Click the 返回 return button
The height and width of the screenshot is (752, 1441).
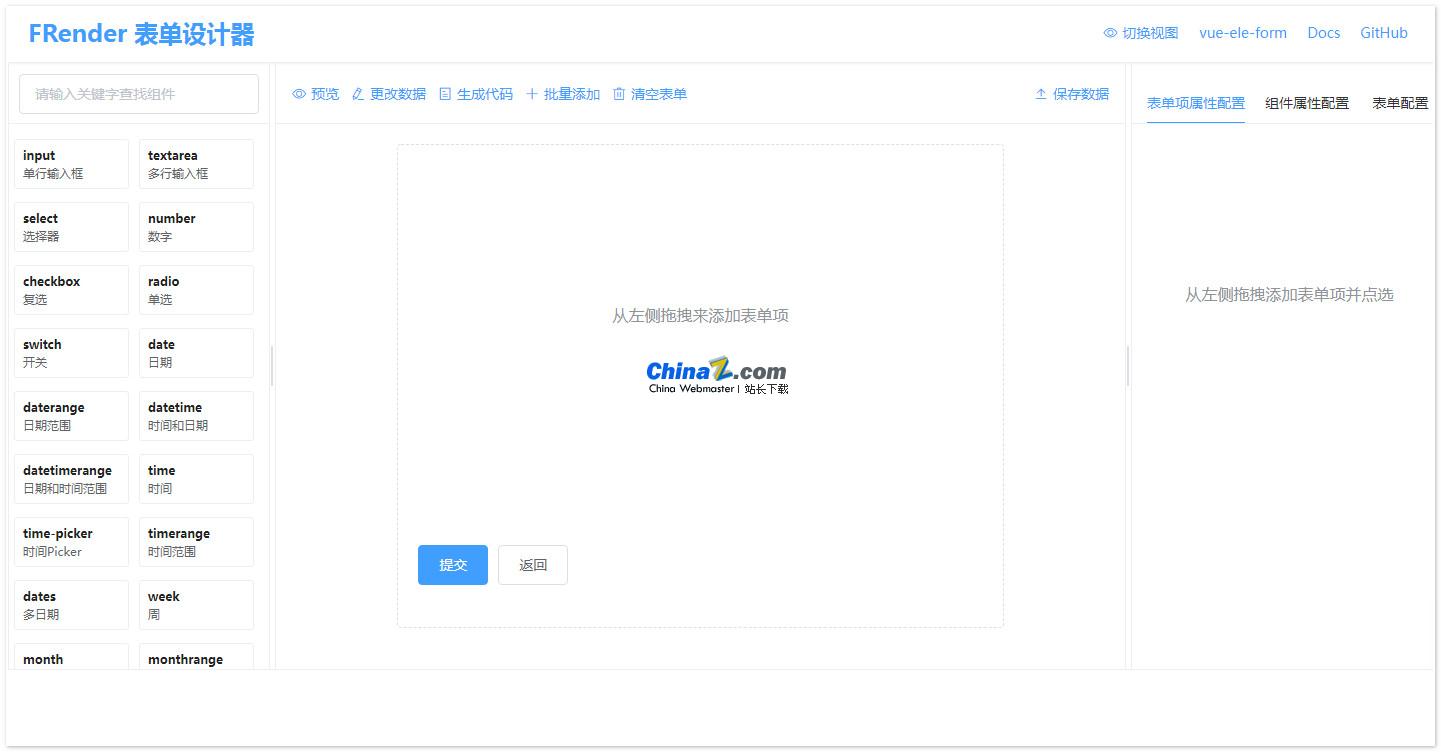coord(533,564)
